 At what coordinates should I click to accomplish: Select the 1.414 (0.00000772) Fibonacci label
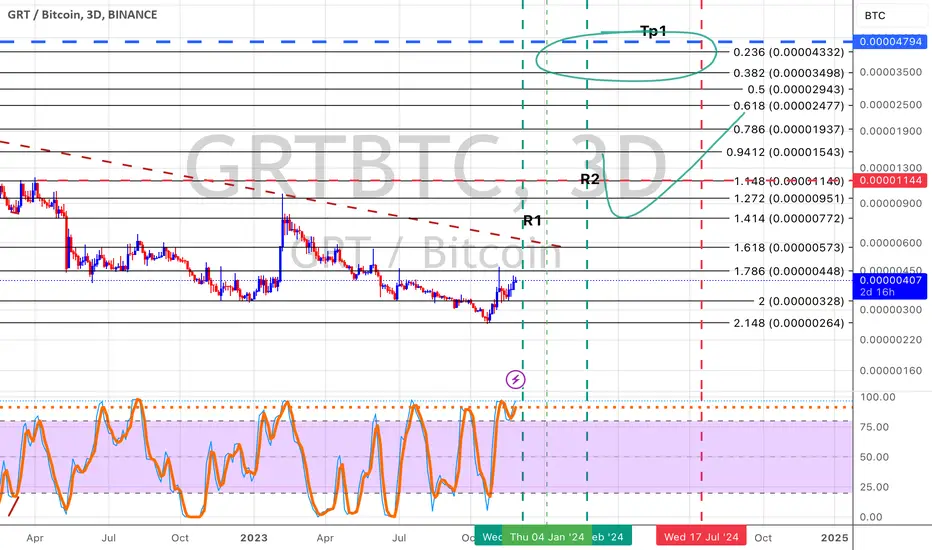789,219
